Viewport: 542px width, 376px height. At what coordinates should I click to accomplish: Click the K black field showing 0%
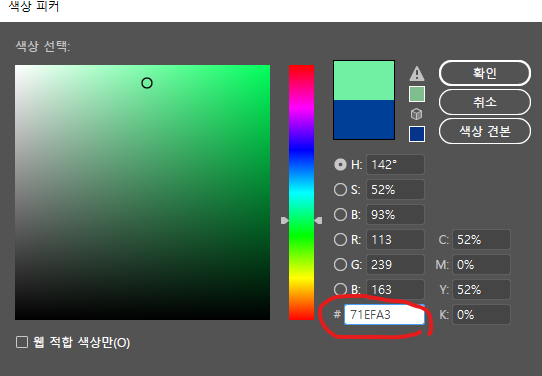[481, 314]
